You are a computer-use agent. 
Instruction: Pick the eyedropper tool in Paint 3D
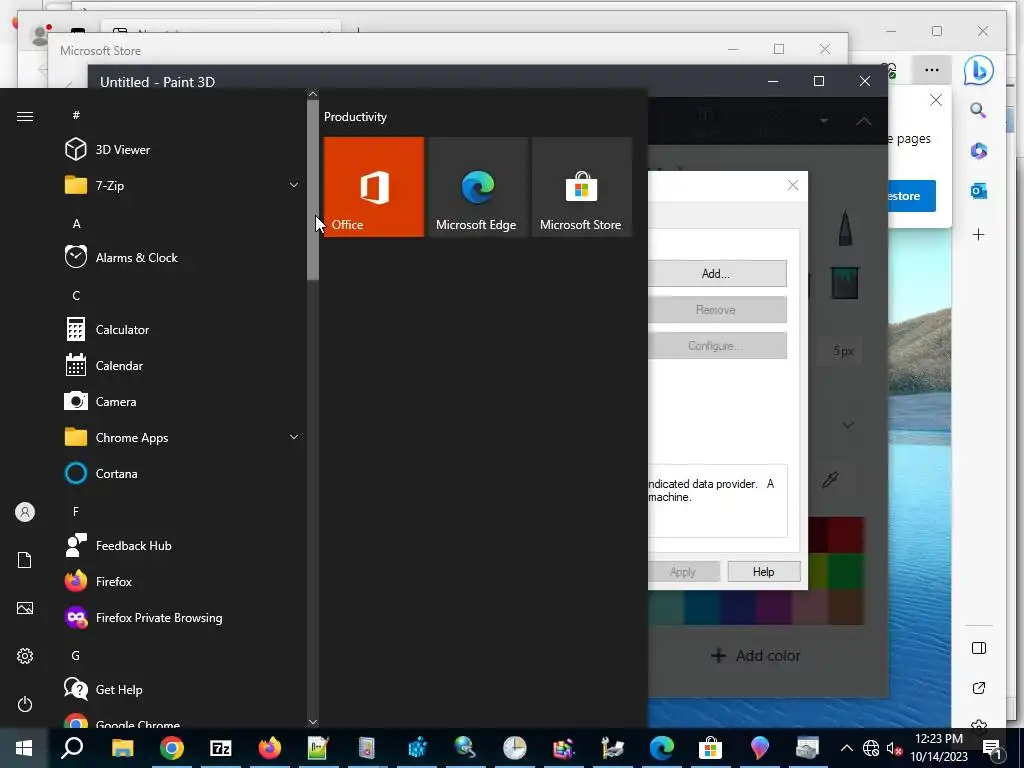(830, 480)
